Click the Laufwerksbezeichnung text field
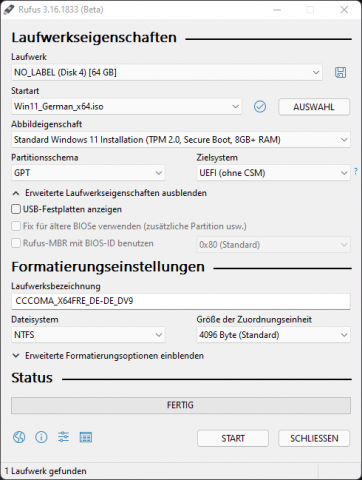 point(181,301)
